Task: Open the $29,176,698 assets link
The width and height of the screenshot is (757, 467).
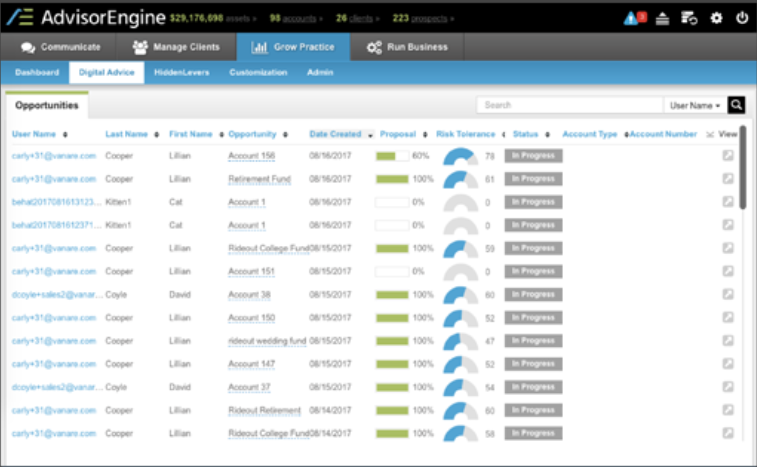Action: coord(213,18)
